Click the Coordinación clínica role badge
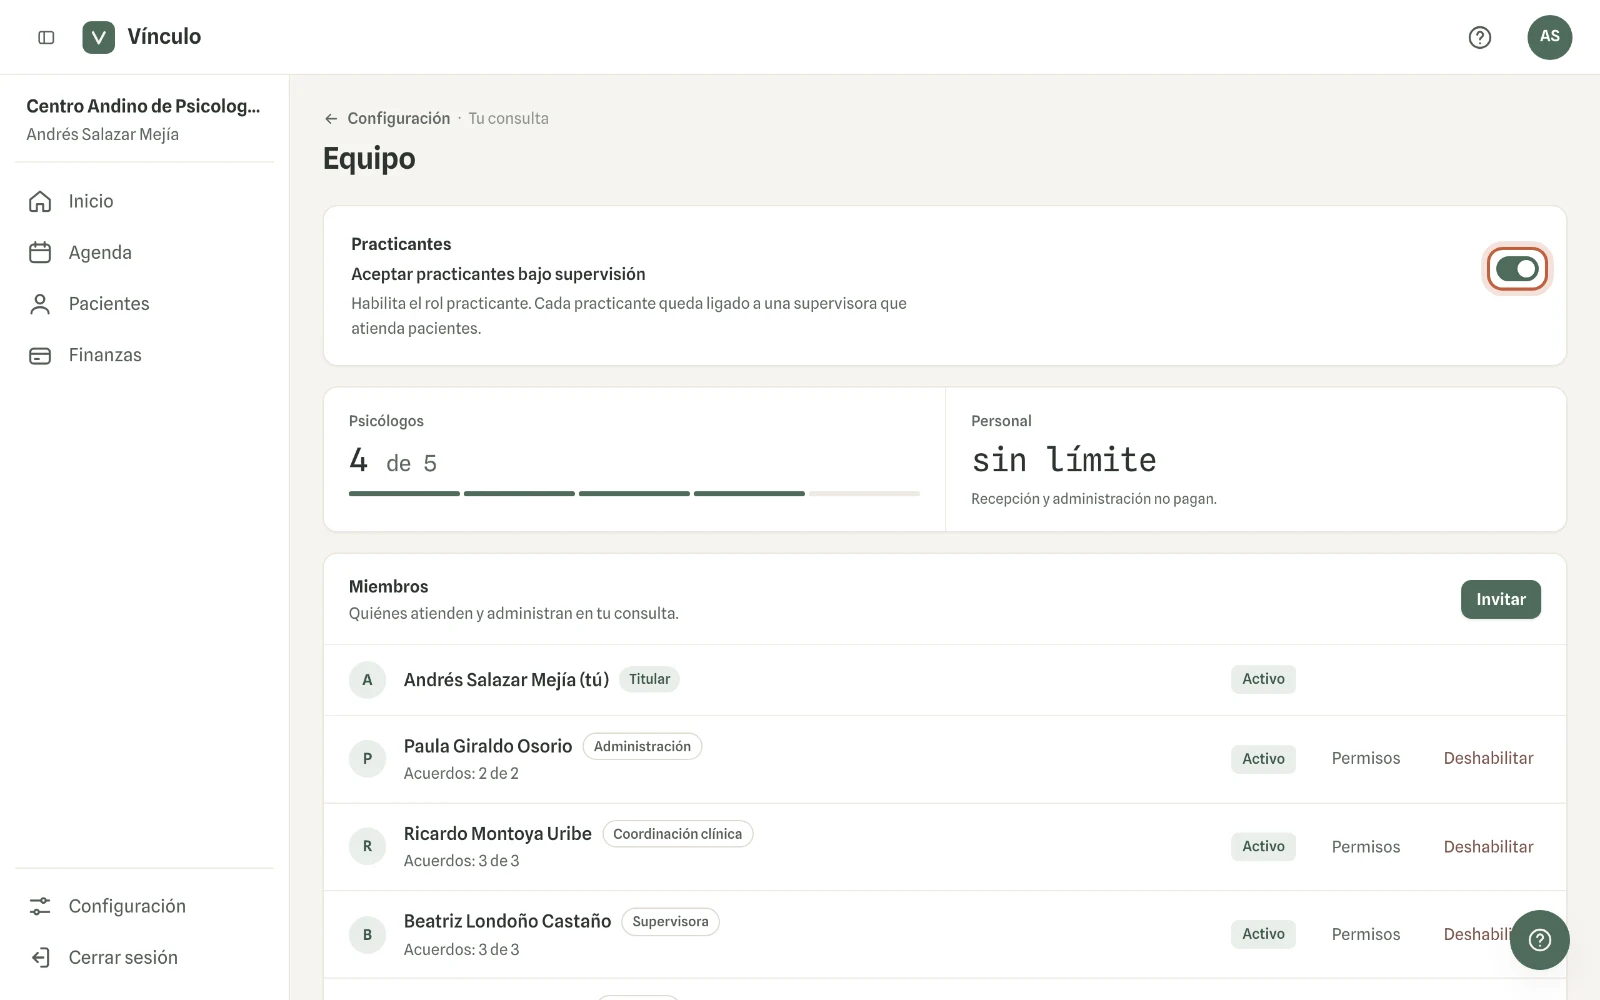1600x1000 pixels. [677, 834]
